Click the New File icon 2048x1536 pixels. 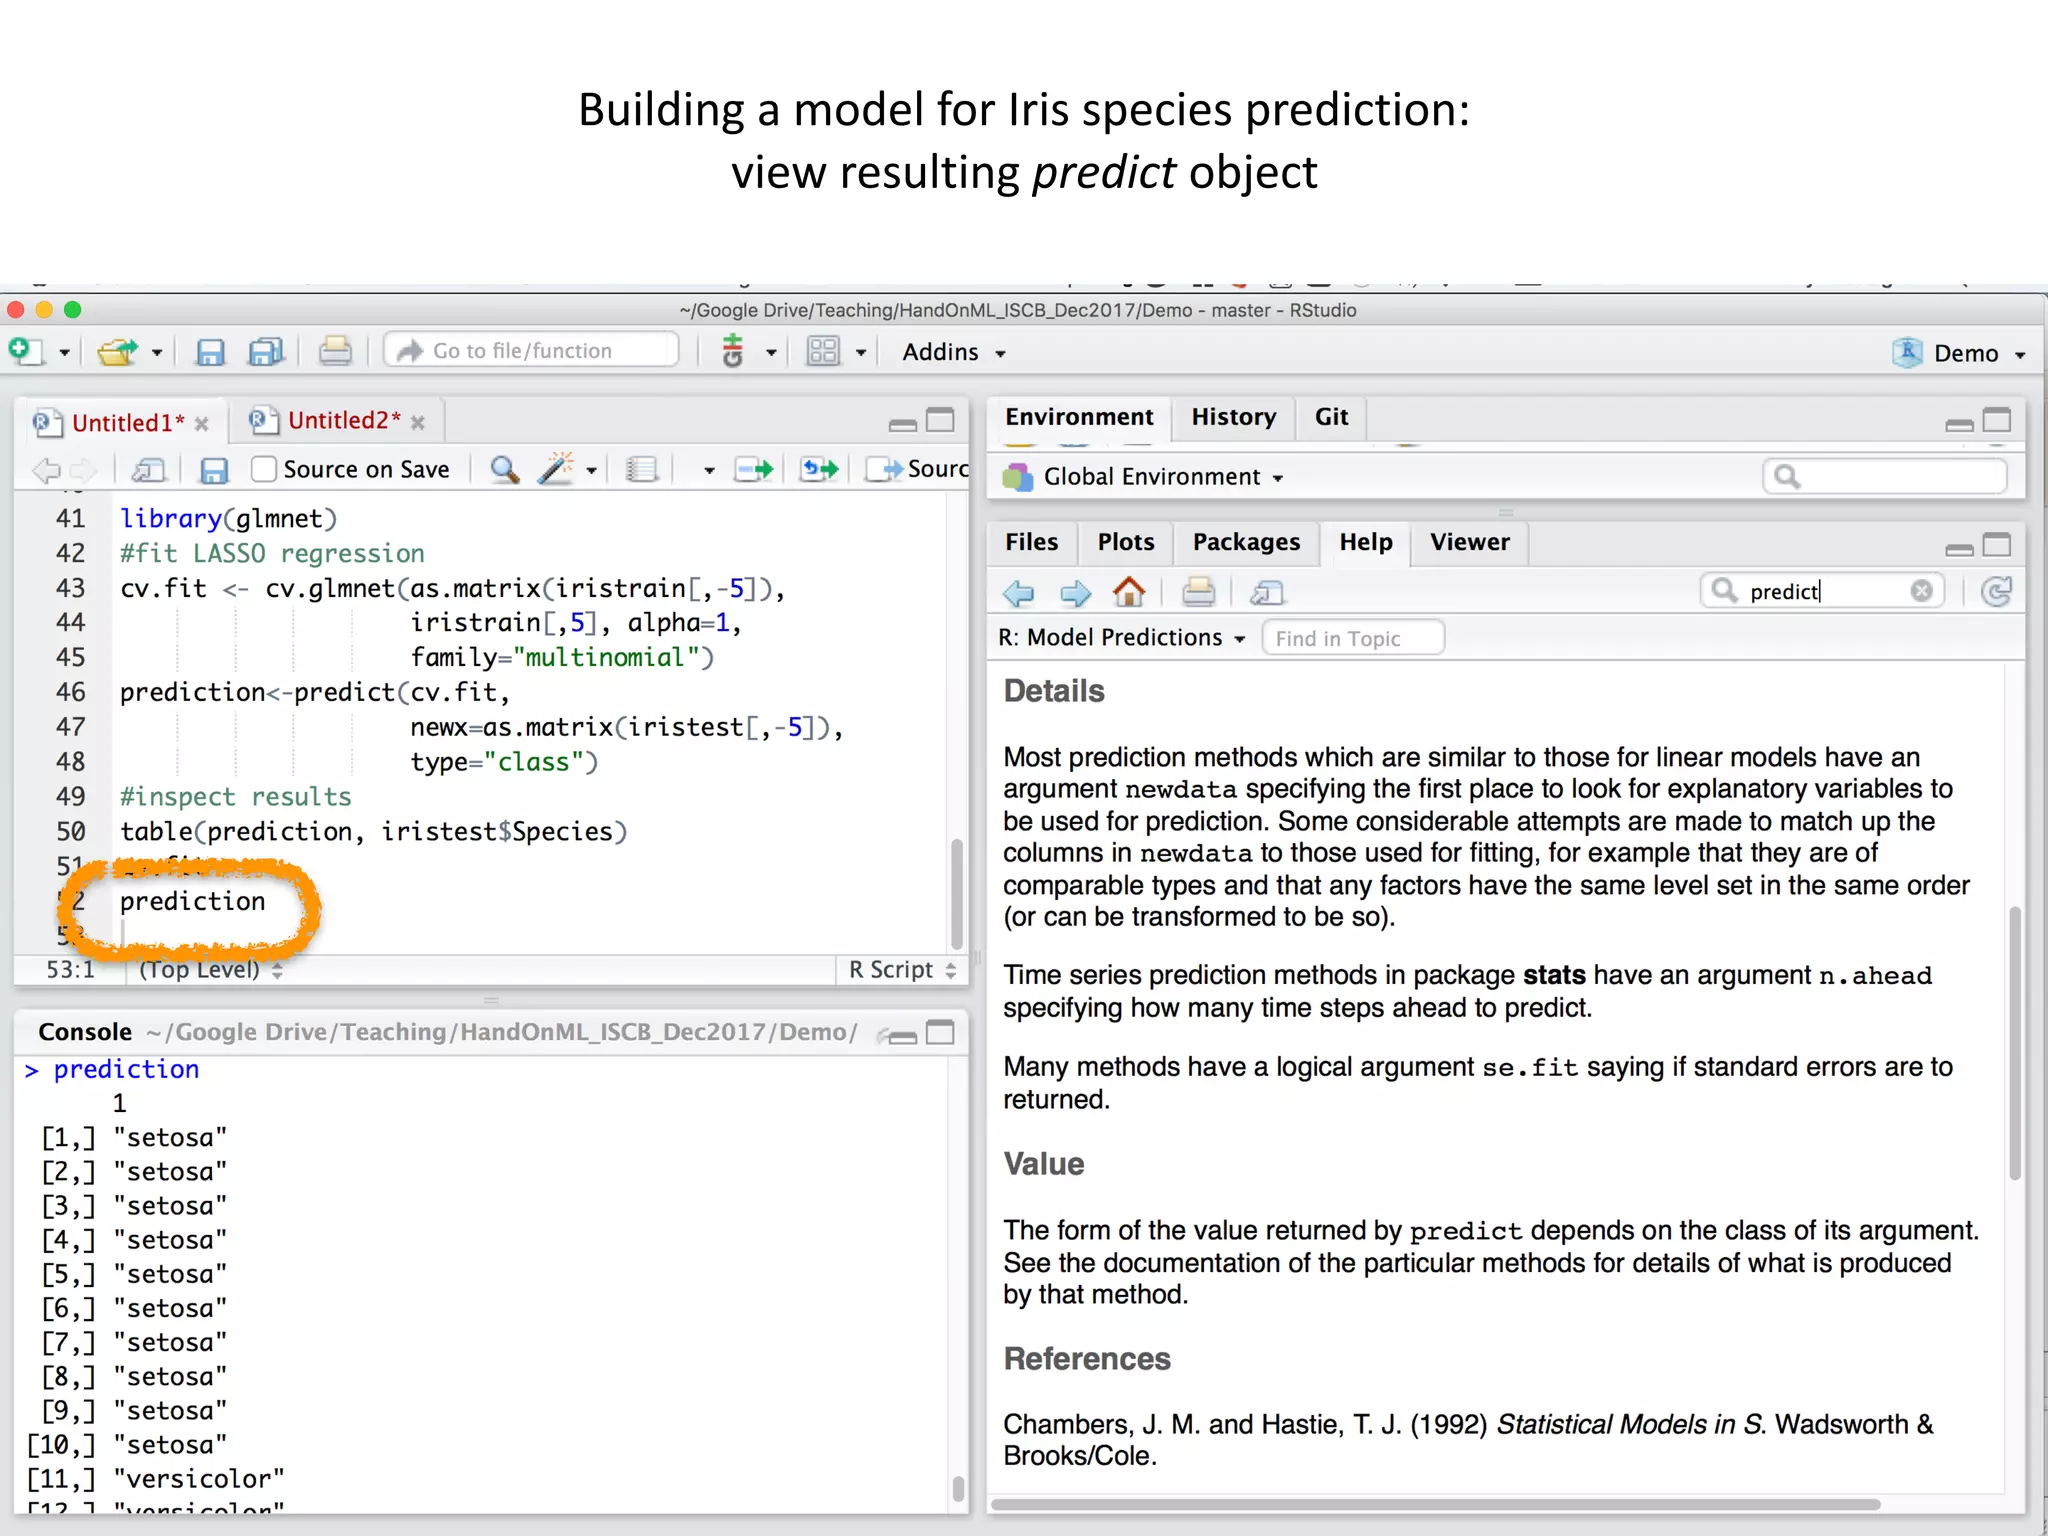tap(26, 351)
